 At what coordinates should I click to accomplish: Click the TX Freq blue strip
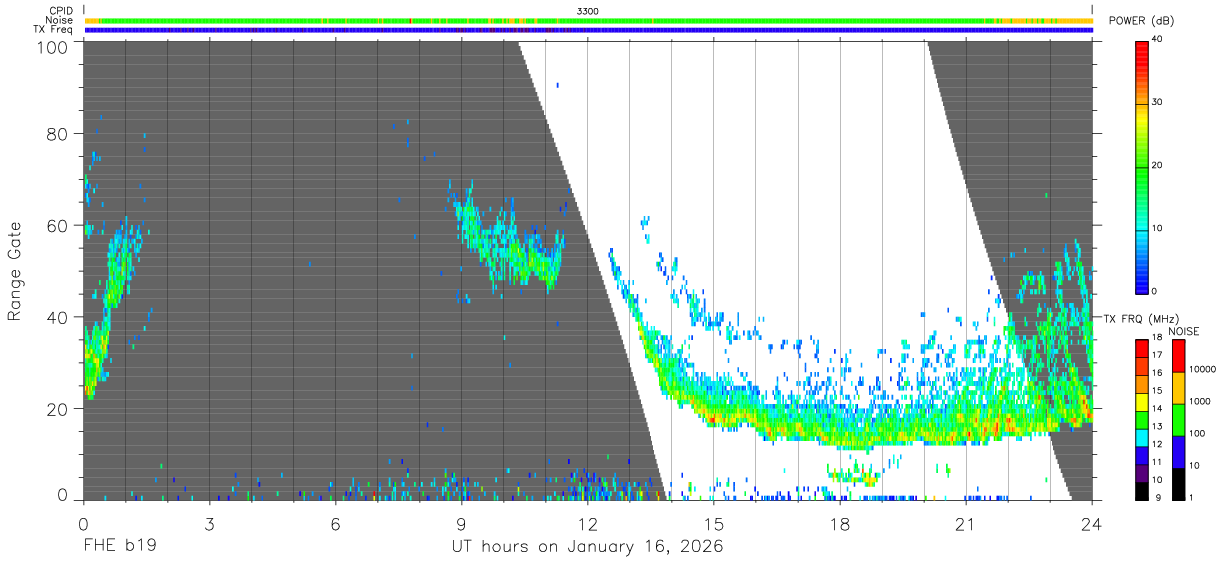(588, 30)
